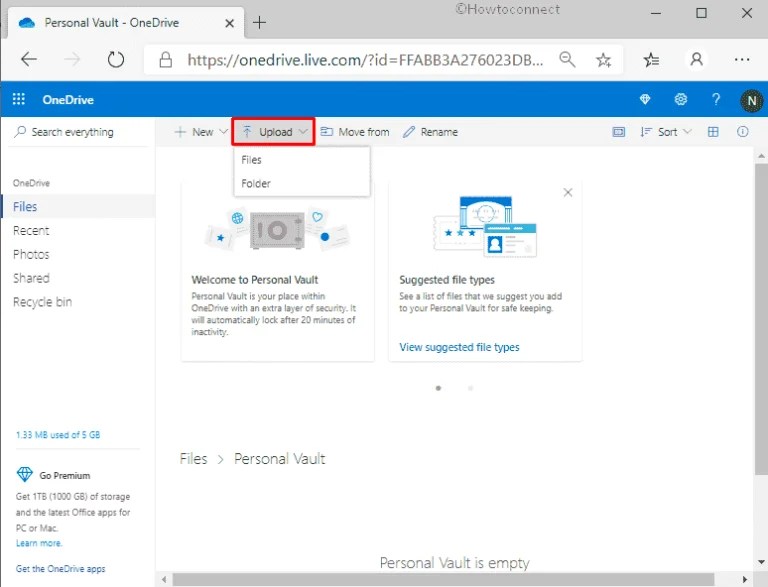This screenshot has width=768, height=587.
Task: Select the second carousel page dot
Action: [x=470, y=388]
